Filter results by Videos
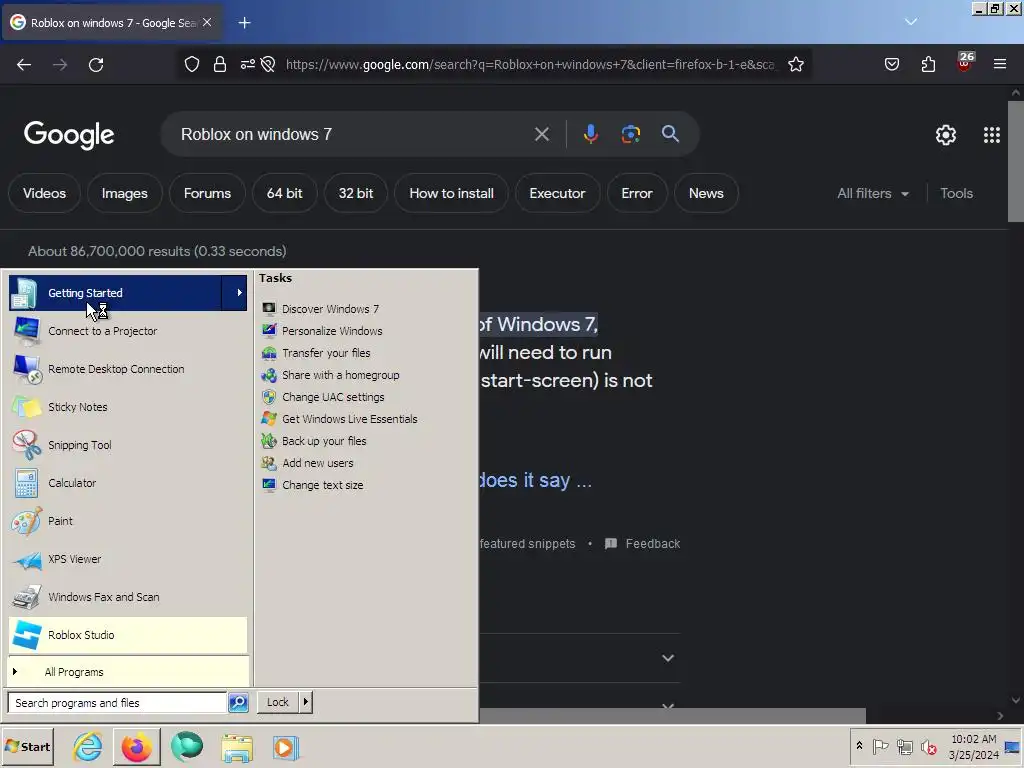The width and height of the screenshot is (1024, 768). [44, 193]
